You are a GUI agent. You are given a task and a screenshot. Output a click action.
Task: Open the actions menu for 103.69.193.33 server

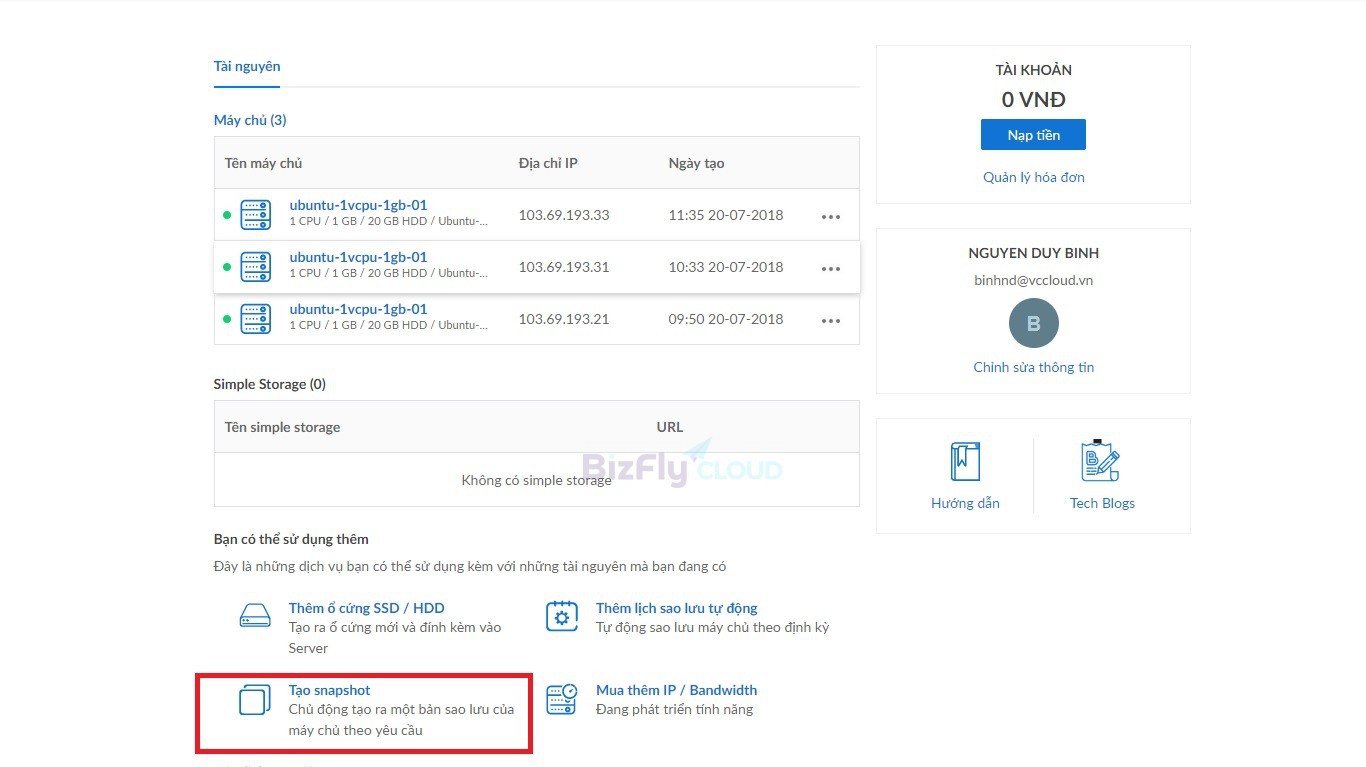pos(831,214)
